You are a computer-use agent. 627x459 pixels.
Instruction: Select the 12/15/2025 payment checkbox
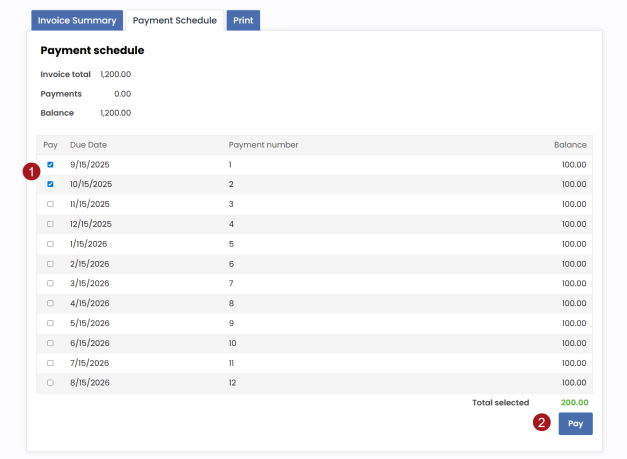[50, 224]
